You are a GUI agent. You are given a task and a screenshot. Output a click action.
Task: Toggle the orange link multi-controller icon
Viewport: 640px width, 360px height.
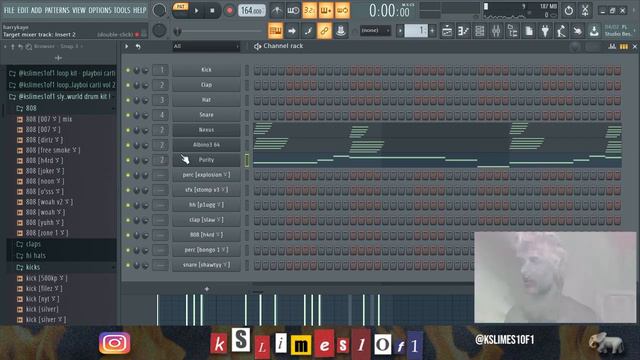point(324,31)
